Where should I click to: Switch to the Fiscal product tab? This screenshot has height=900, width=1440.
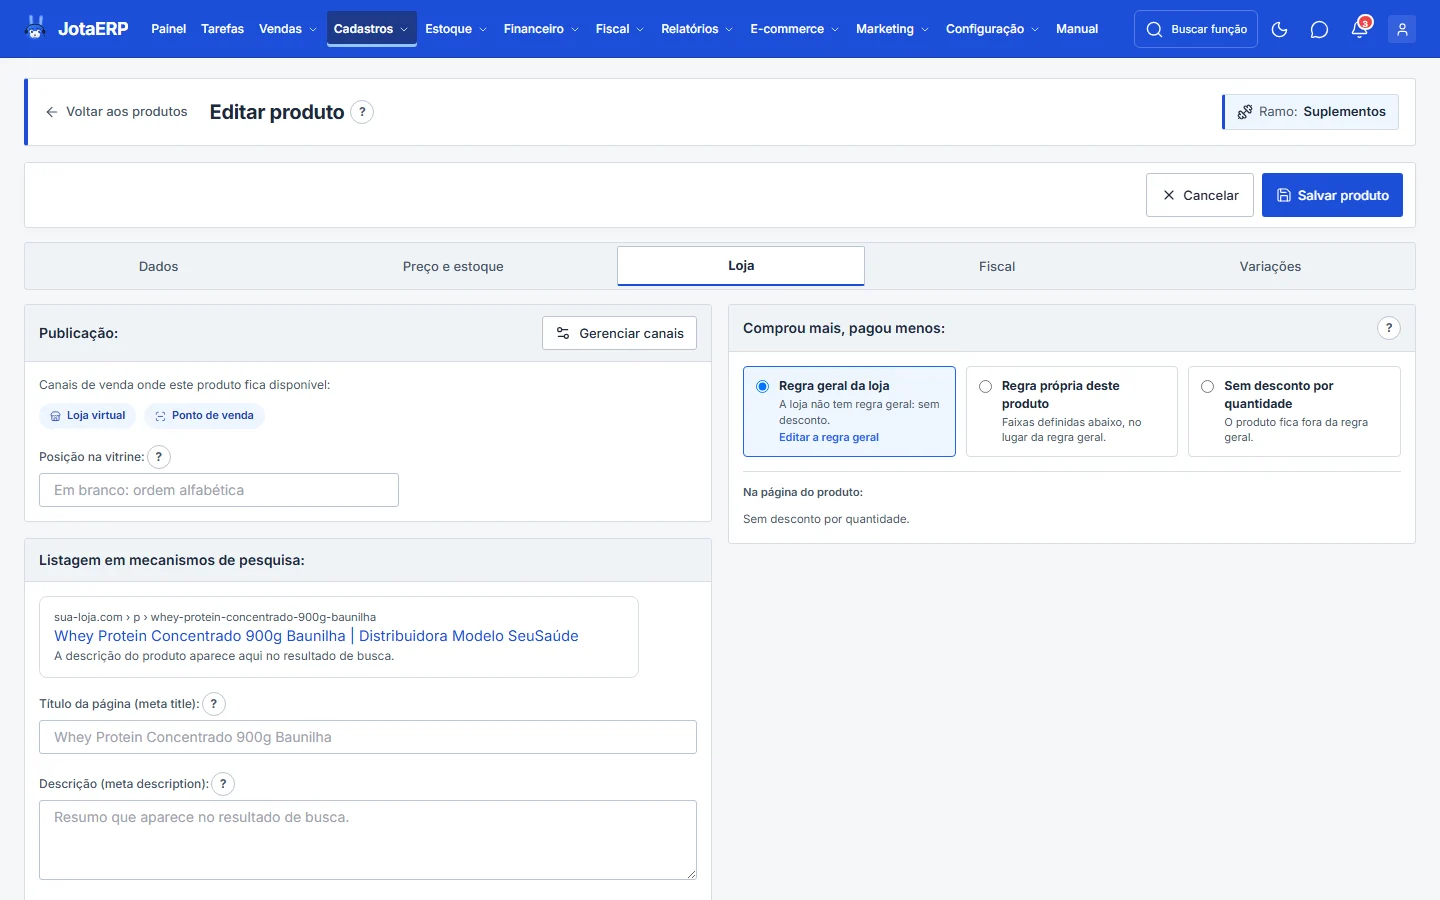coord(997,267)
